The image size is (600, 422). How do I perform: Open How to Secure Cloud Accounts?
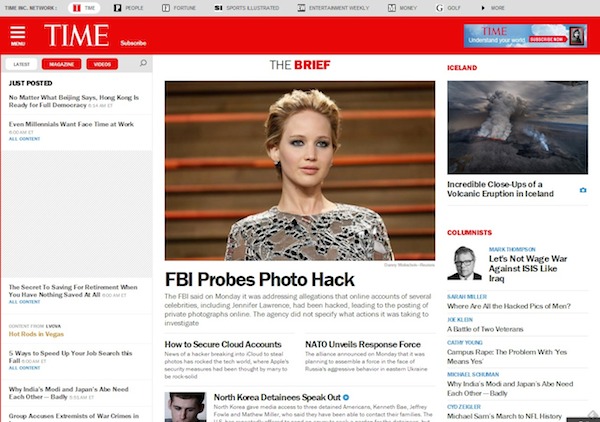tap(223, 344)
